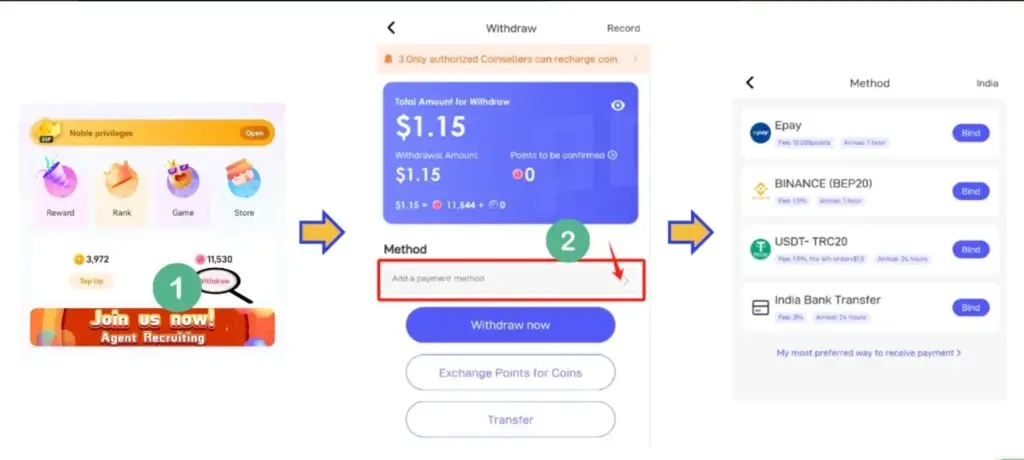
Task: Bind the BINANCE (BEP20) method
Action: [970, 191]
